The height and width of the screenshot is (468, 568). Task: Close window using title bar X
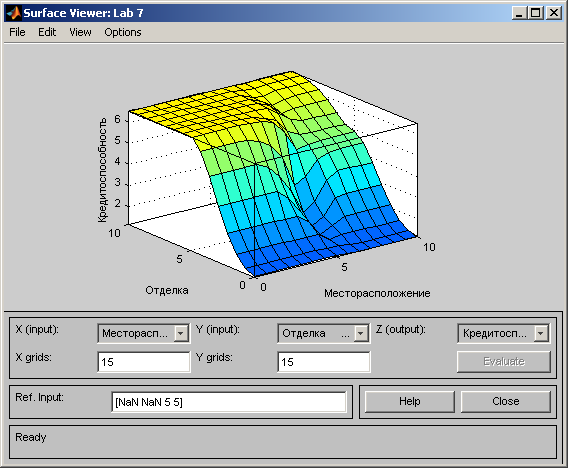tap(554, 13)
